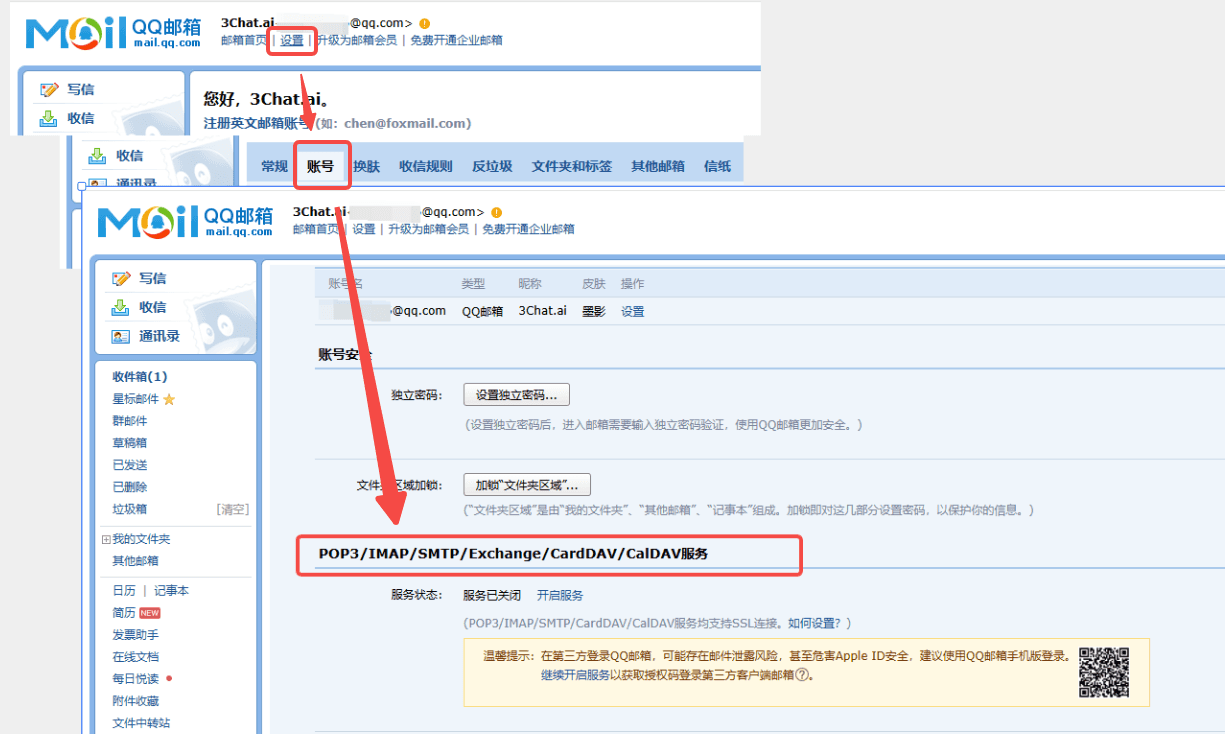Open 在线文档 in the sidebar
Image resolution: width=1225 pixels, height=734 pixels.
pos(136,657)
